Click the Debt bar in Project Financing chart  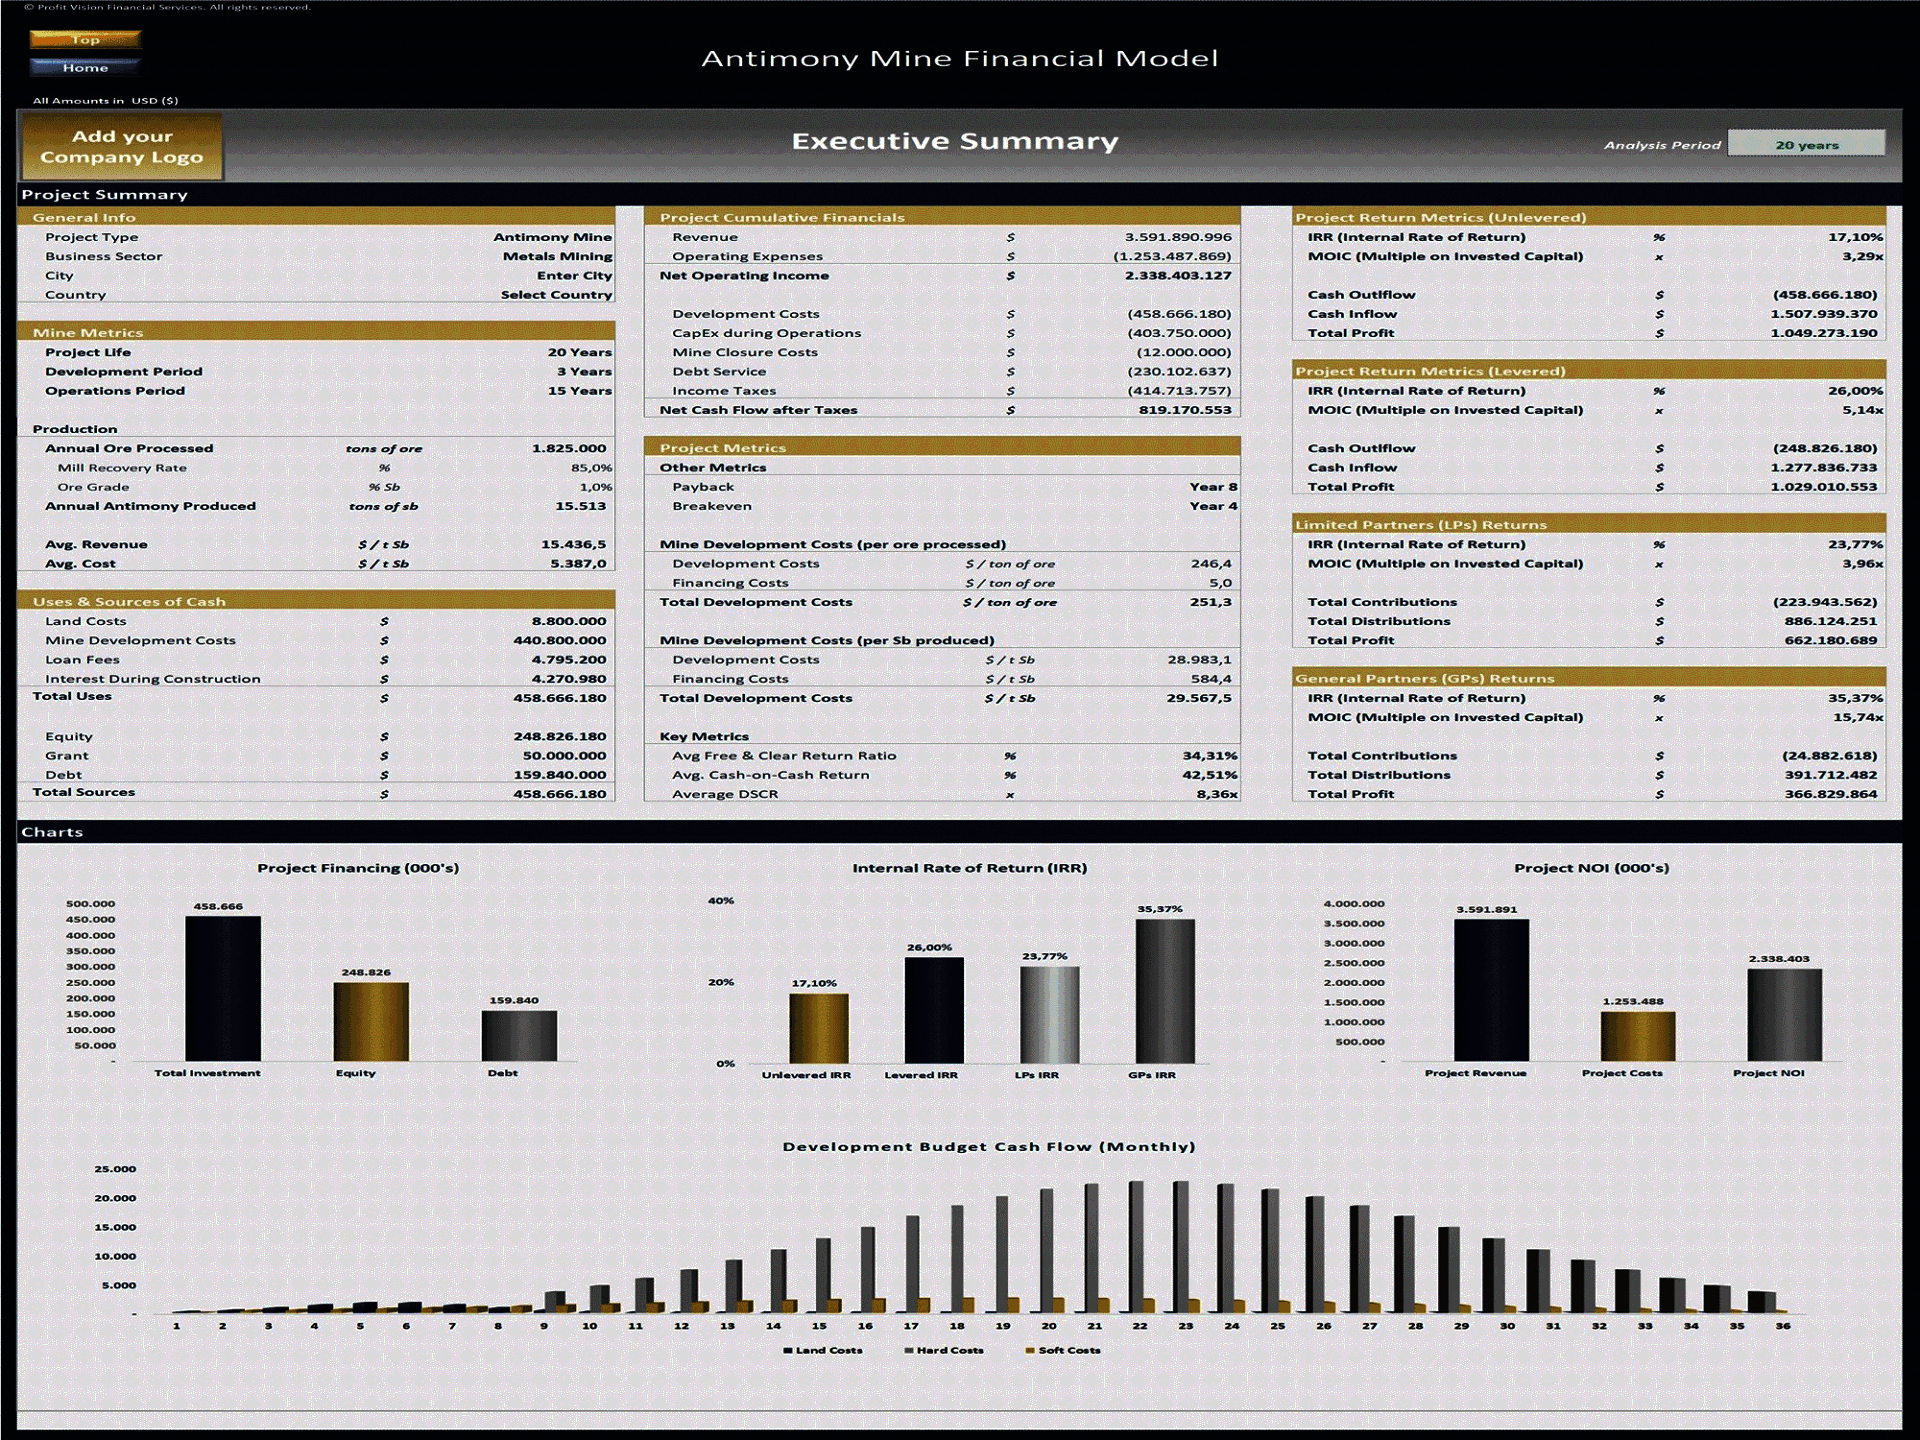click(519, 1035)
